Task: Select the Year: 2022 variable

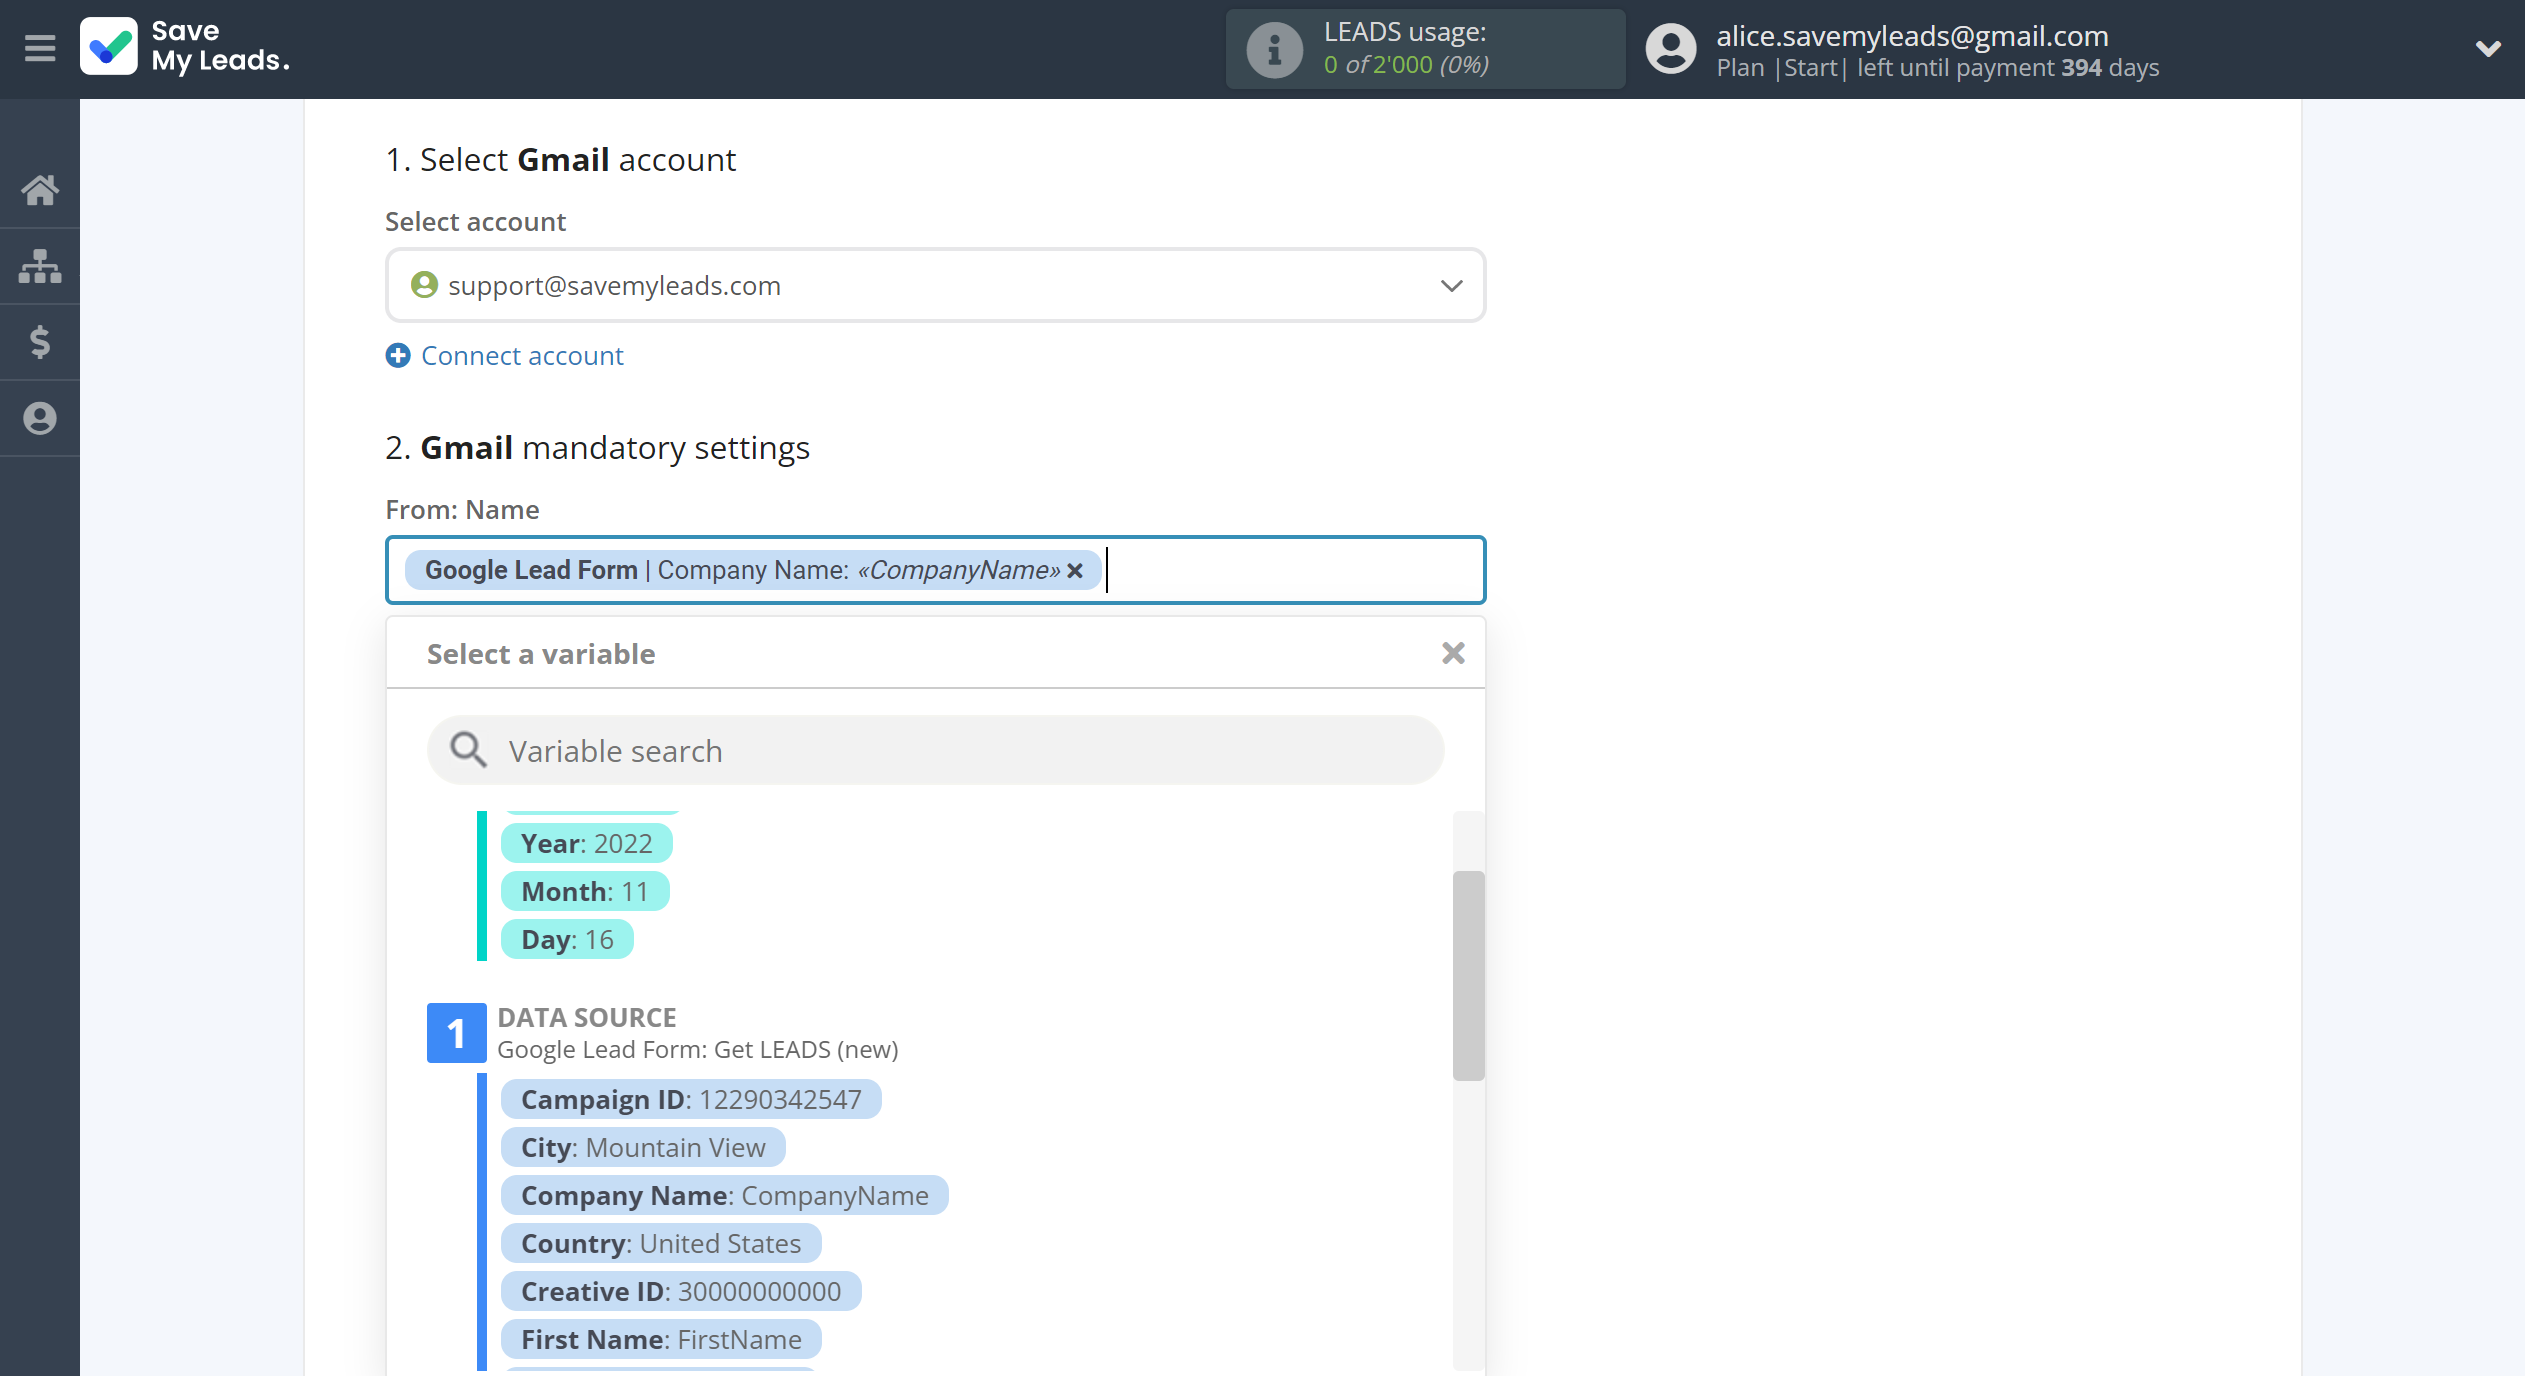Action: (x=587, y=843)
